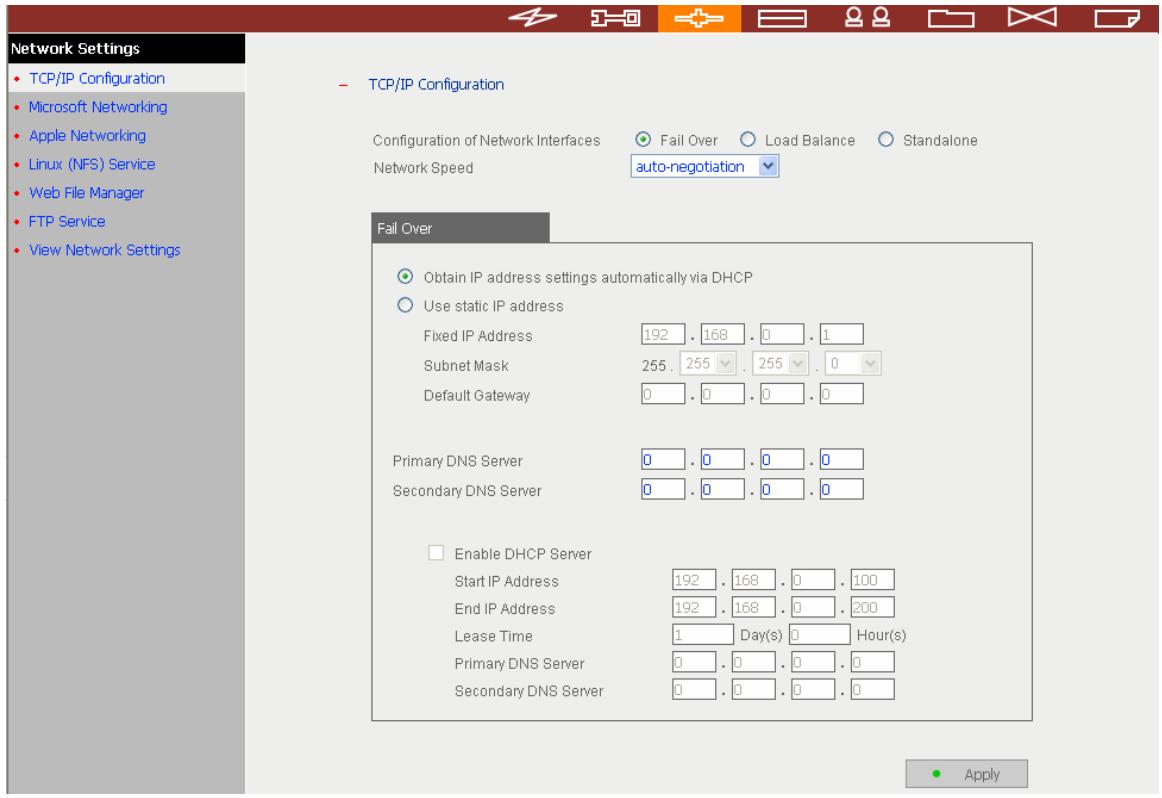The height and width of the screenshot is (798, 1162).
Task: Select Load Balance radio button
Action: pyautogui.click(x=748, y=139)
